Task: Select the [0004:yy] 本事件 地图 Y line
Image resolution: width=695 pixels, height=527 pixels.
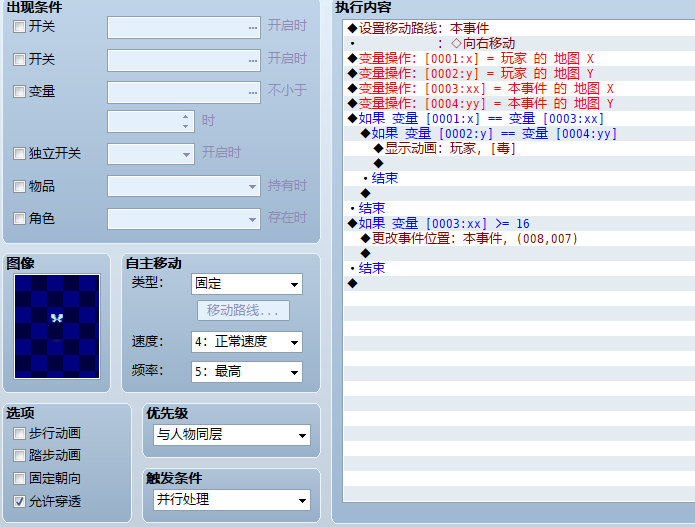Action: (x=519, y=104)
